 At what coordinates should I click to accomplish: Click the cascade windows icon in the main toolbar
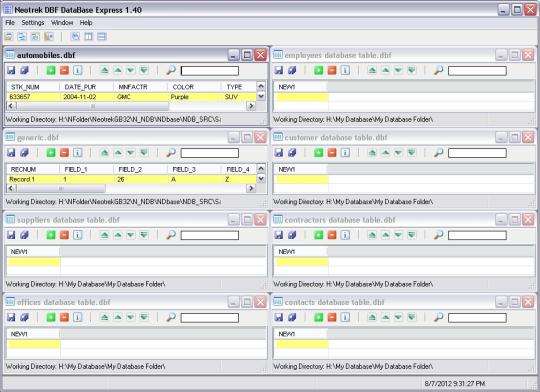click(x=75, y=36)
